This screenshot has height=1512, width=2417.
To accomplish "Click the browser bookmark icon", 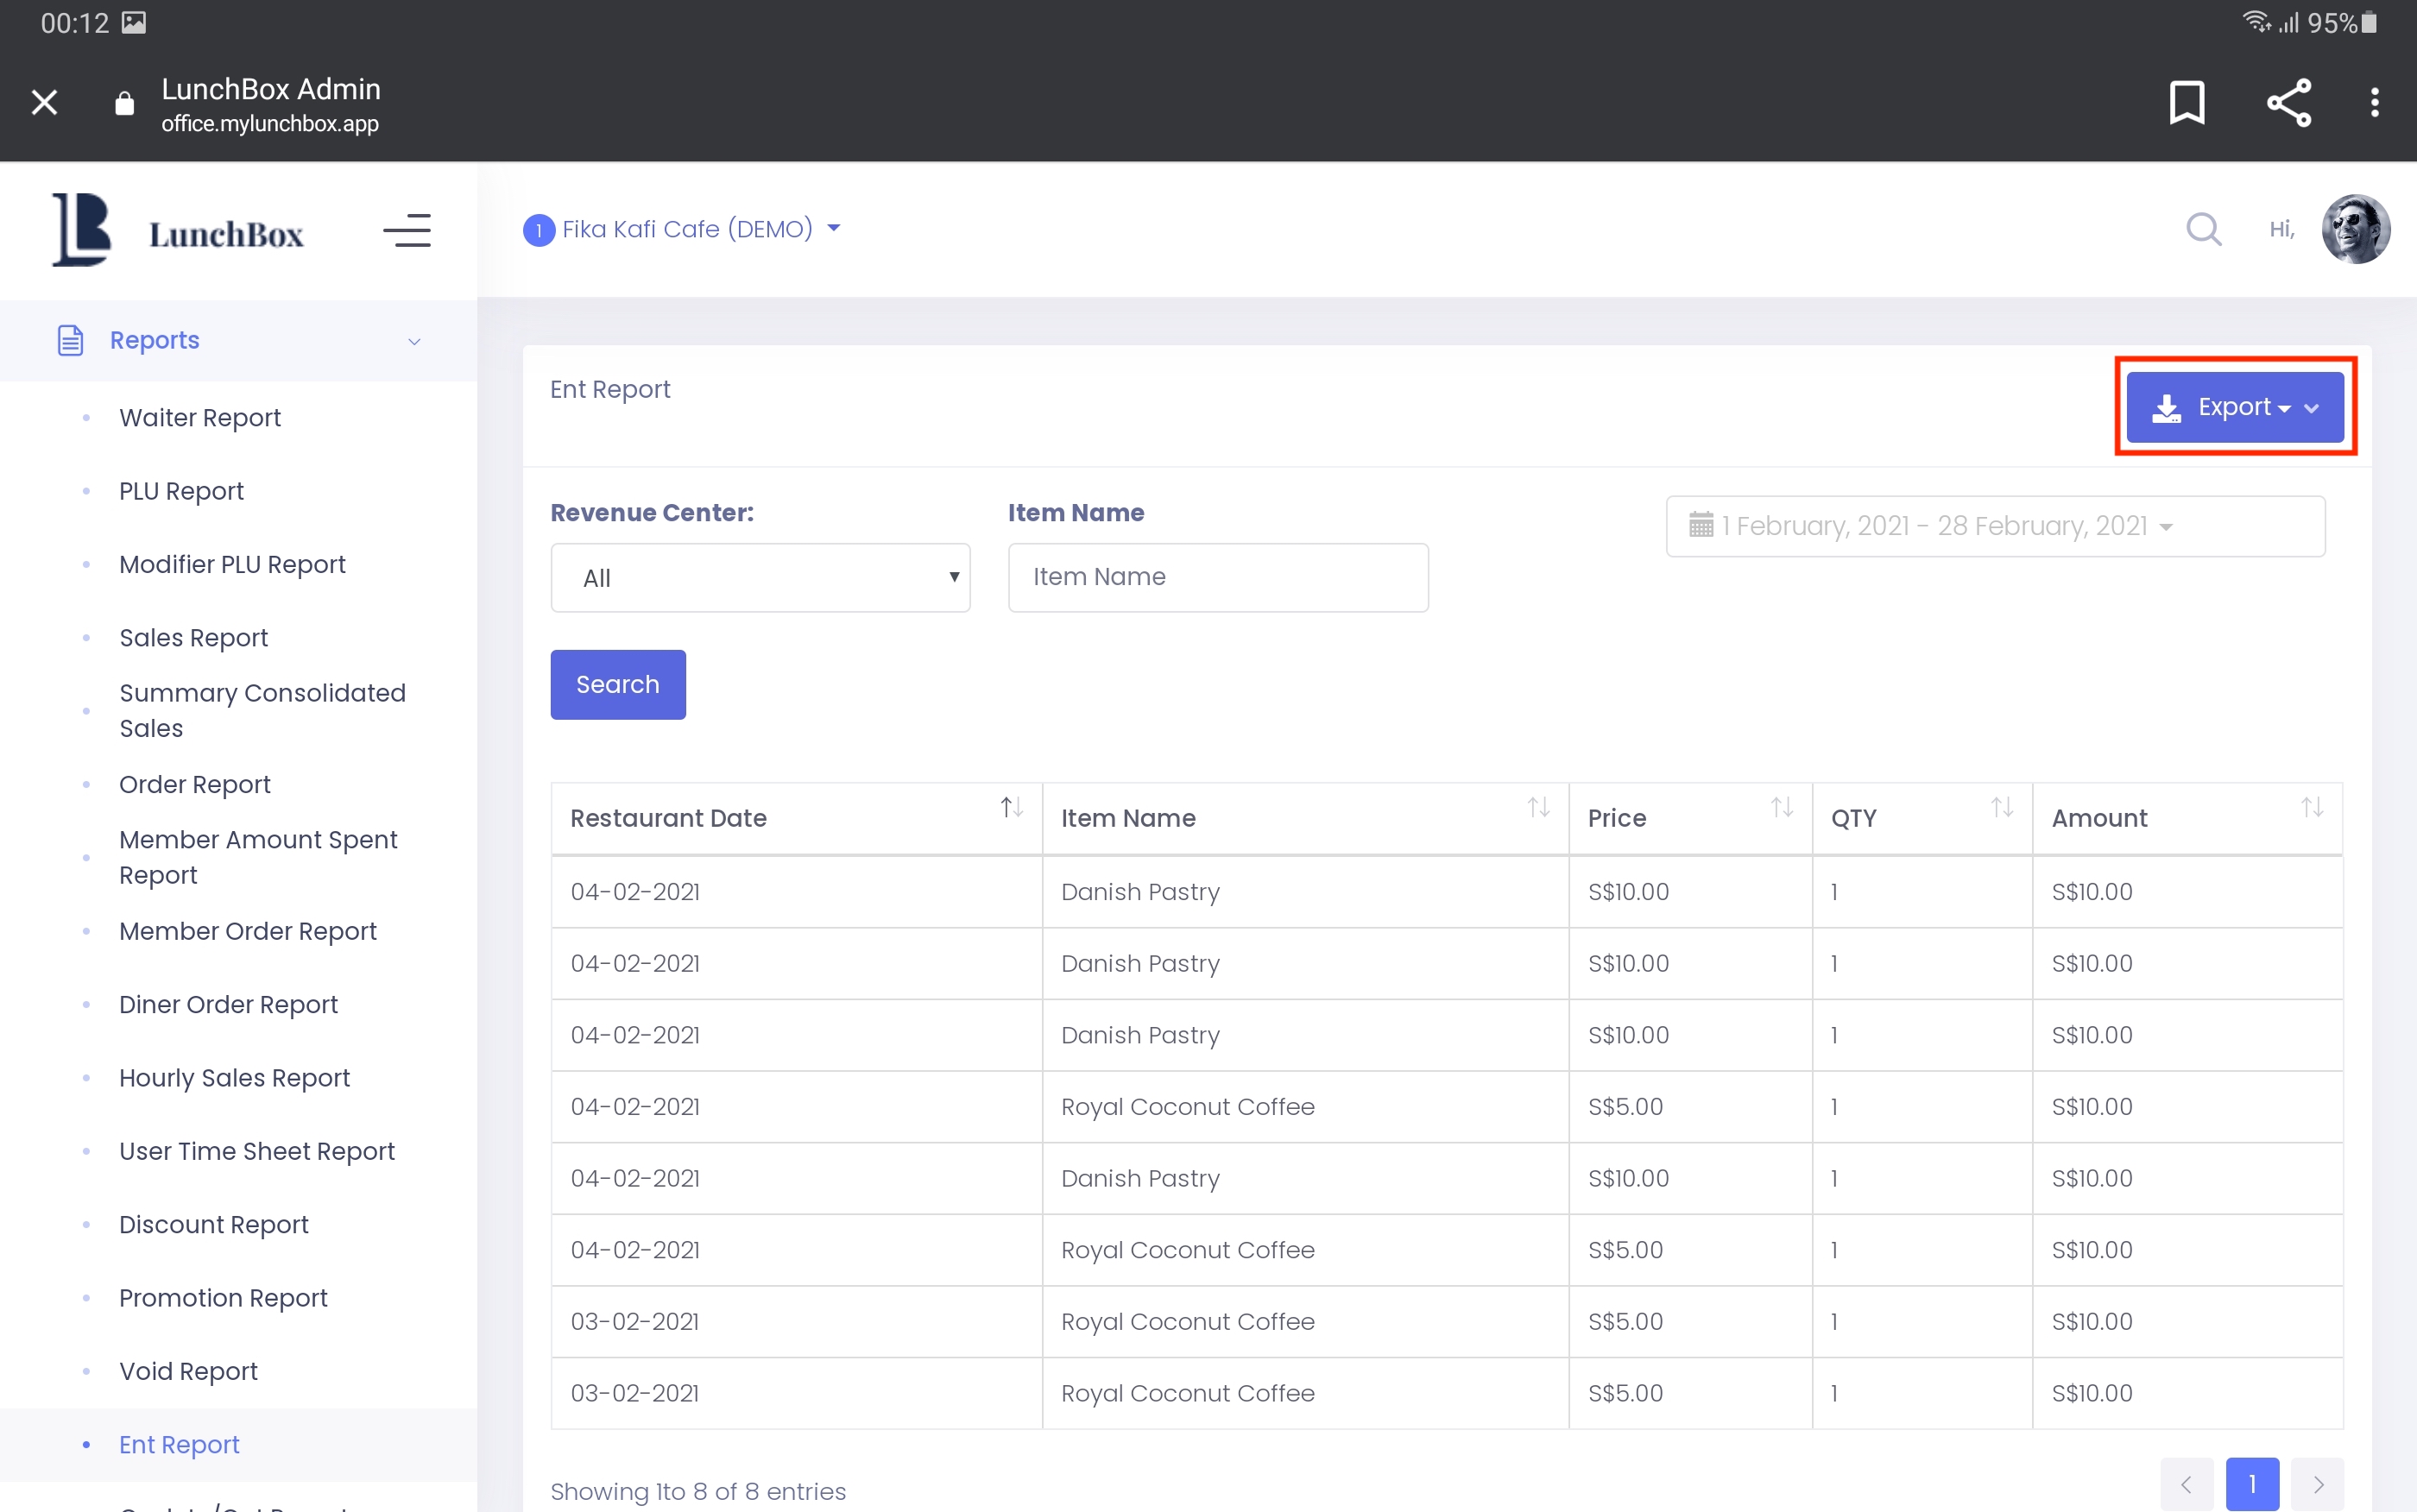I will (2186, 102).
